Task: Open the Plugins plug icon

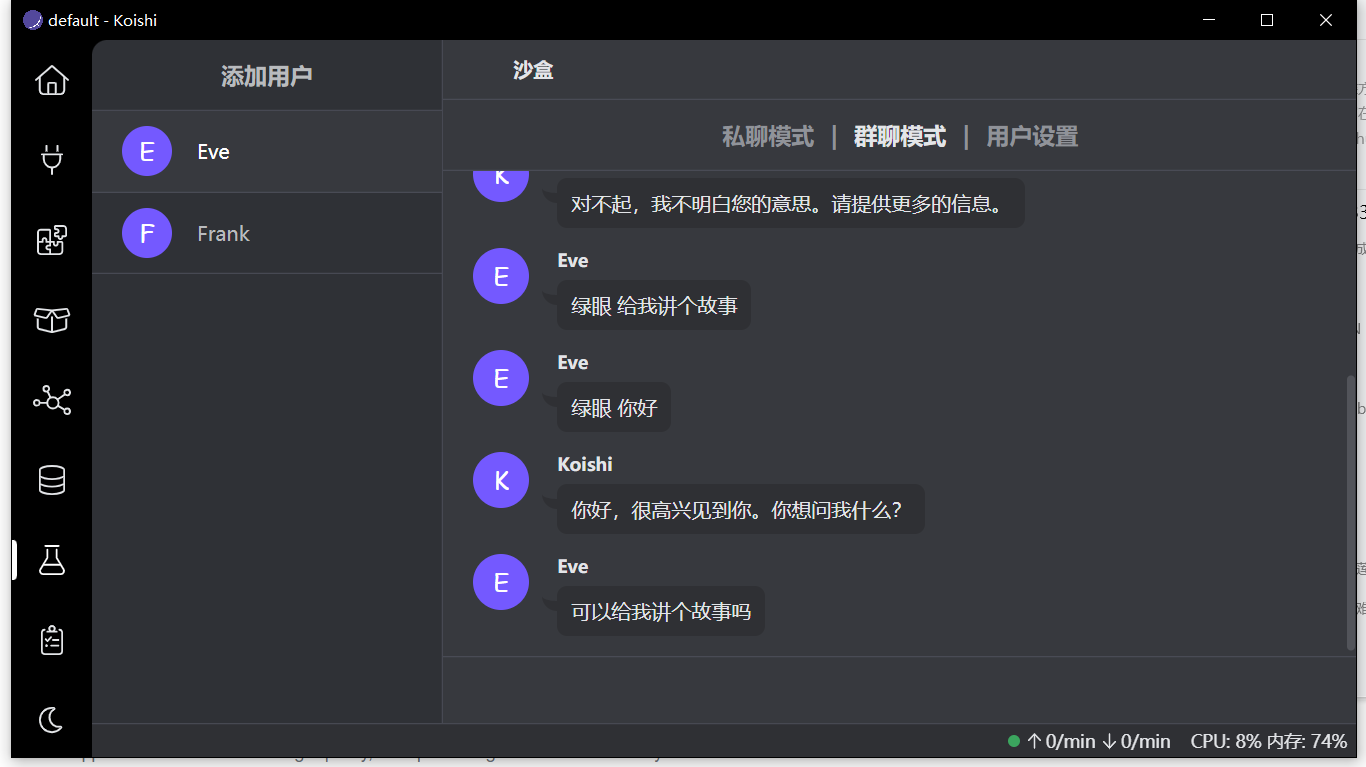Action: (52, 160)
